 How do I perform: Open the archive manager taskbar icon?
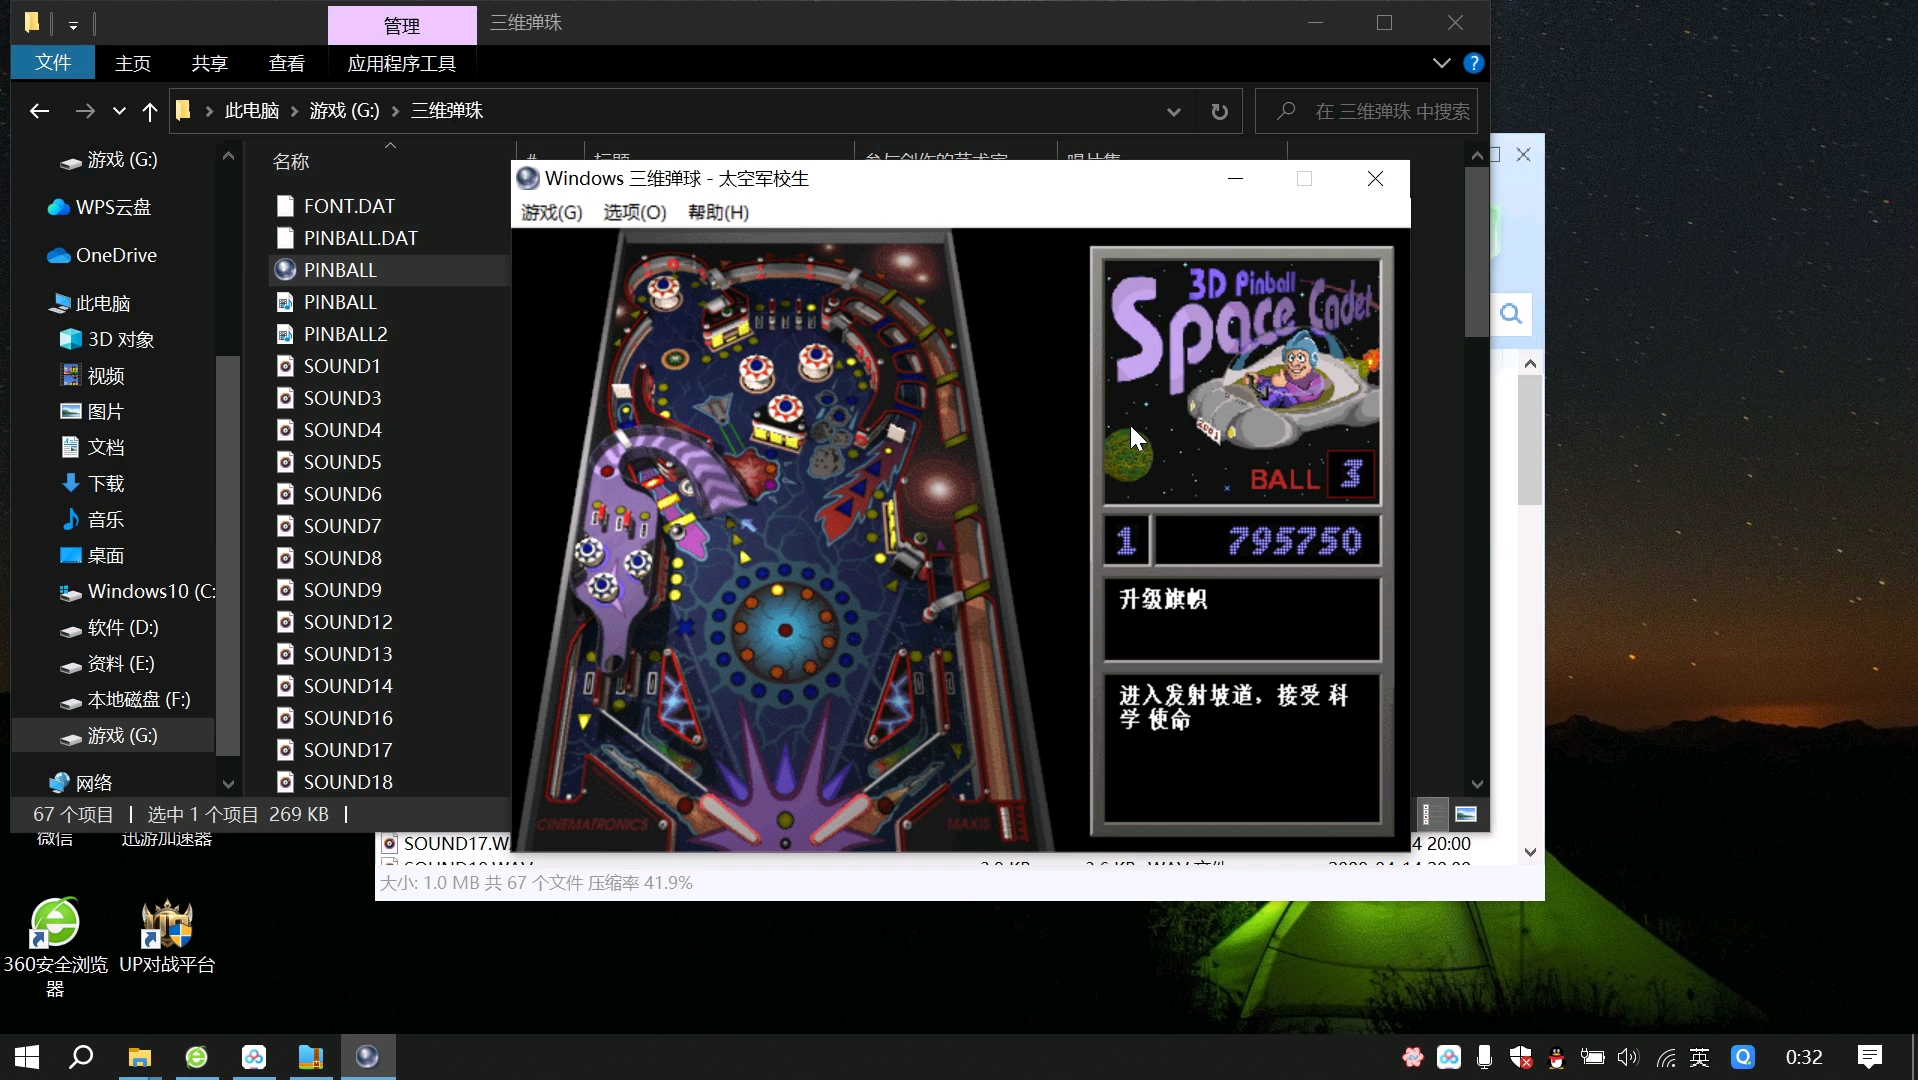tap(311, 1057)
